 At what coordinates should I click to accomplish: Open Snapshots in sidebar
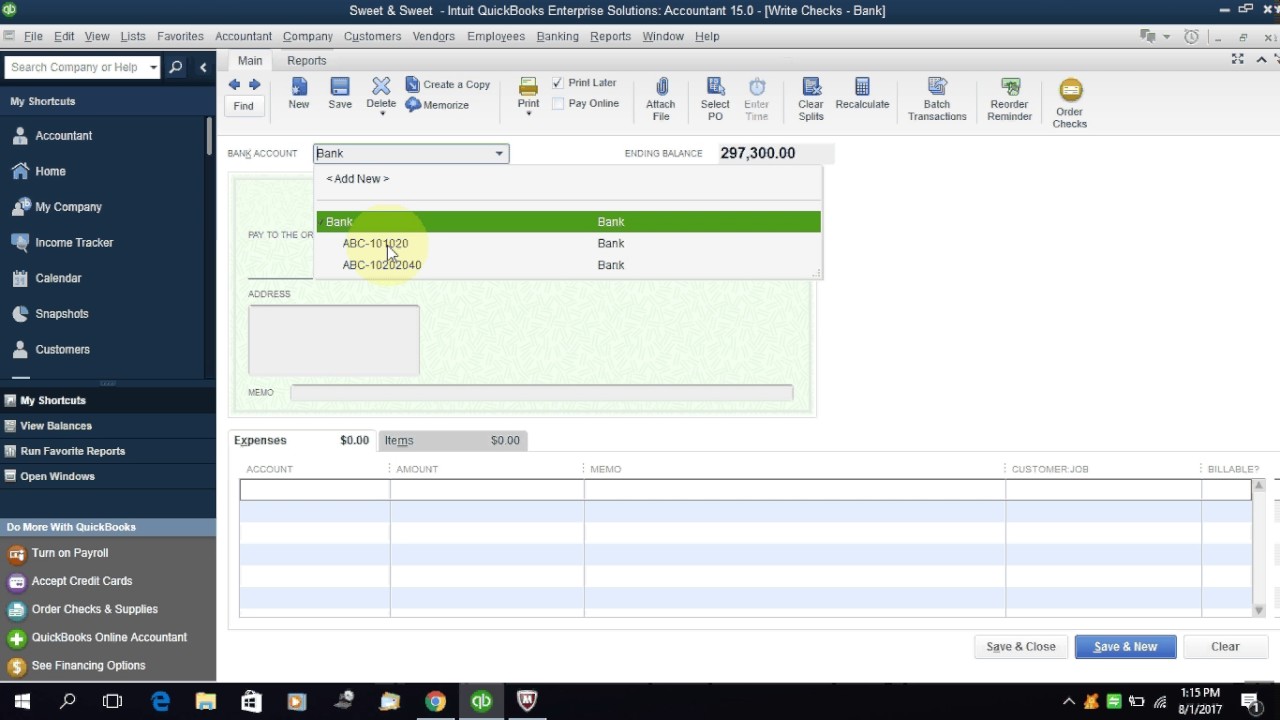pyautogui.click(x=62, y=314)
